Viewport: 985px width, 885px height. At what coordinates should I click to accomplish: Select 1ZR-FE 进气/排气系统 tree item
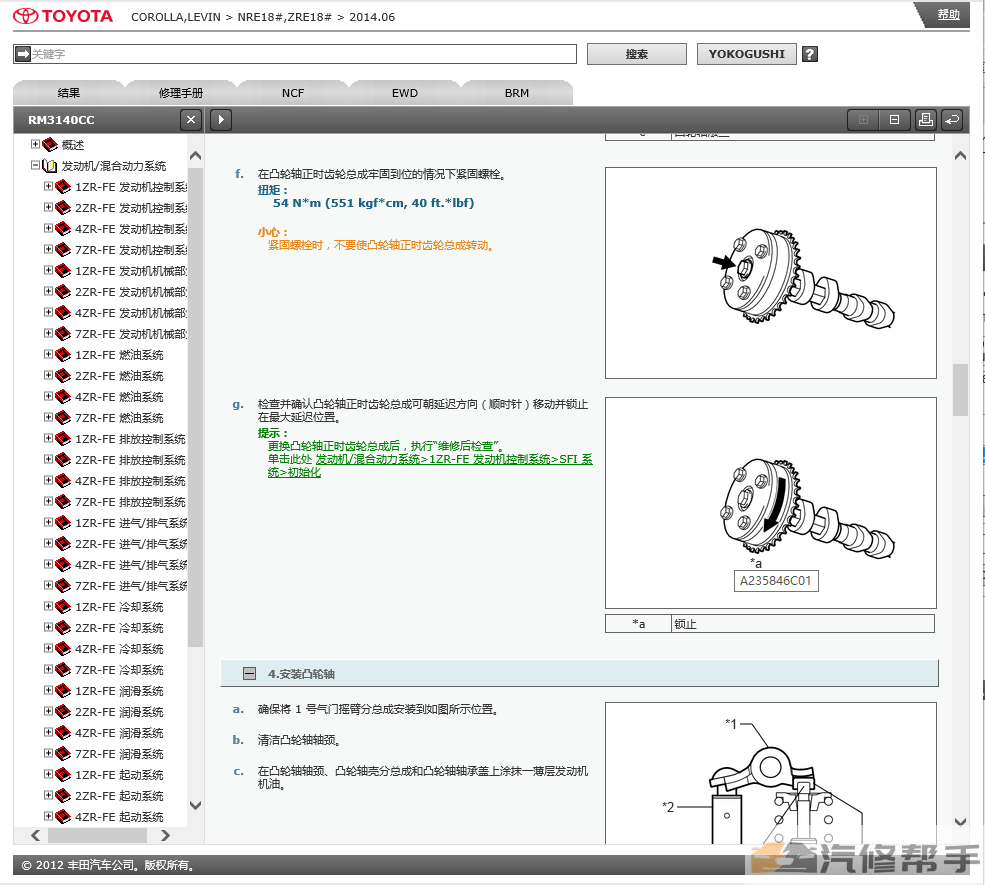(x=131, y=523)
